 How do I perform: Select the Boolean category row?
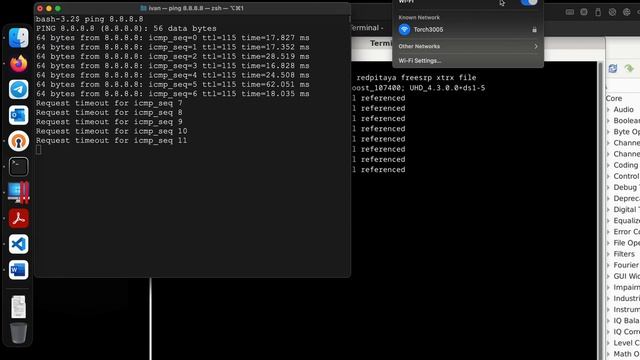click(626, 120)
